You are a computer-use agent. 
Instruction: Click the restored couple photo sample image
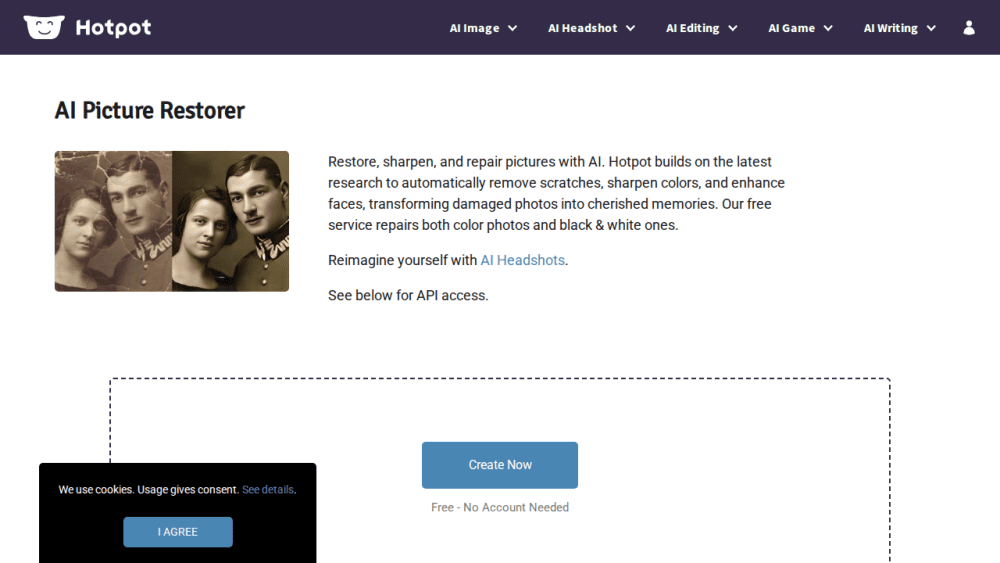[172, 221]
